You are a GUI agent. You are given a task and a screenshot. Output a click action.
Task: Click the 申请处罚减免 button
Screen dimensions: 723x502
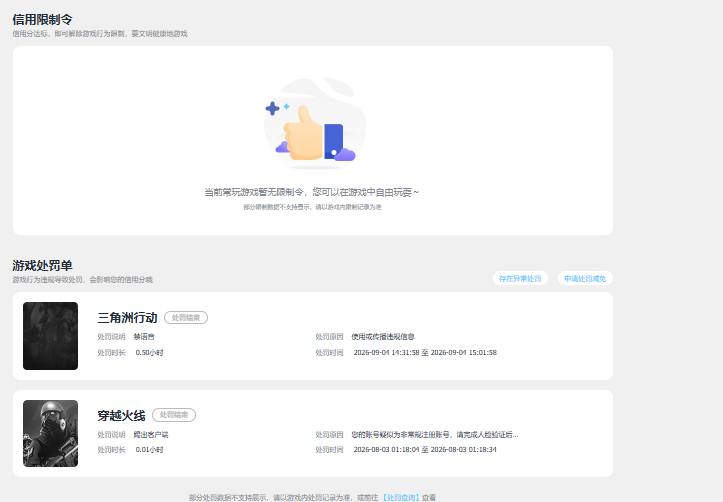(585, 278)
